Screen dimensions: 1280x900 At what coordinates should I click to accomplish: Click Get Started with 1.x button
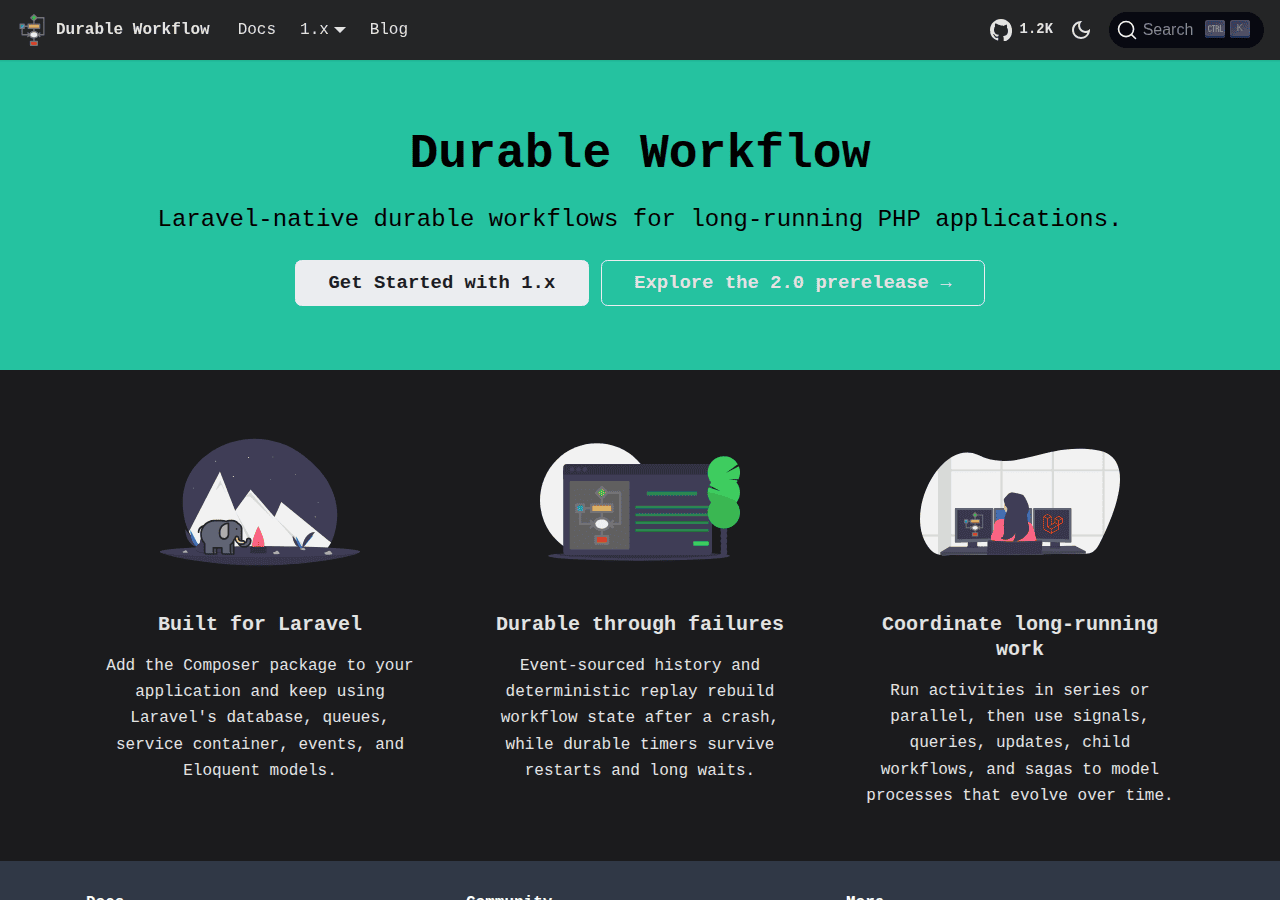(442, 283)
